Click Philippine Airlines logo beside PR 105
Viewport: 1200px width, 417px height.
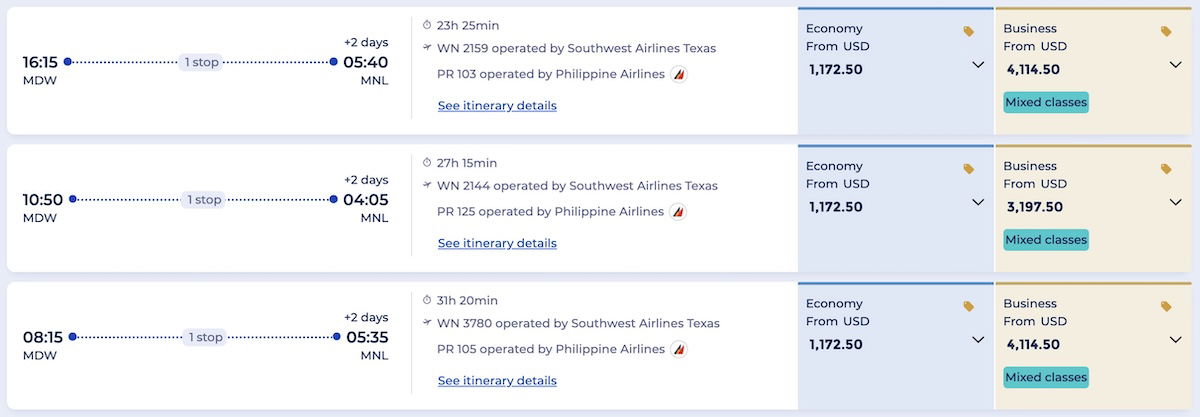[679, 350]
